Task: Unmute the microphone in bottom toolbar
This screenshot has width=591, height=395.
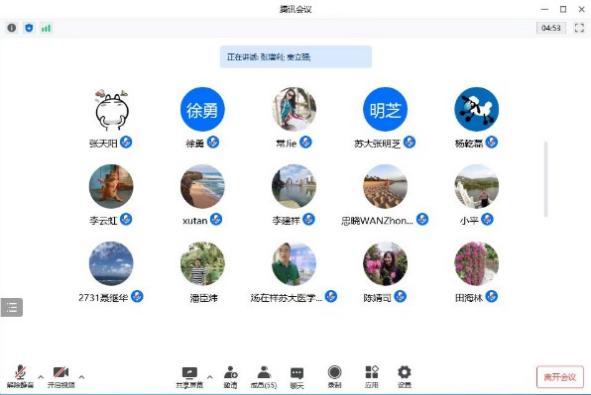Action: (x=20, y=376)
